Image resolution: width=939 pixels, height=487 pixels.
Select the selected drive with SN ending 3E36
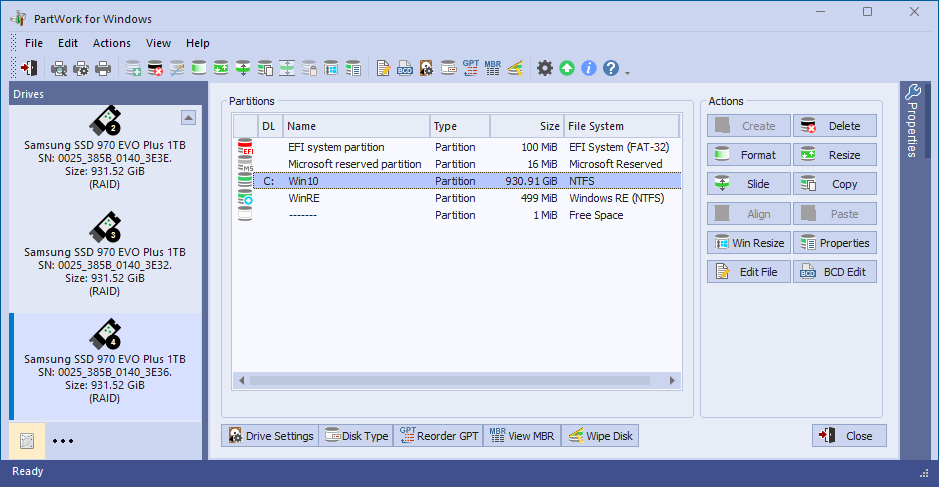(x=105, y=366)
